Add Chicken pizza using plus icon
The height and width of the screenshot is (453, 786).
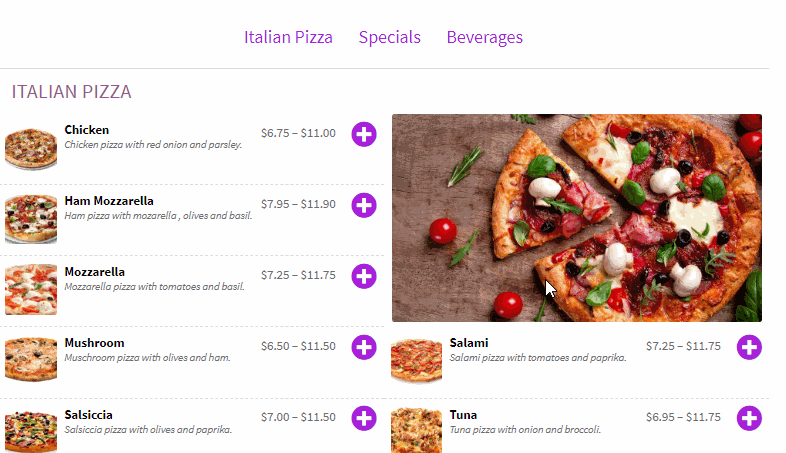coord(364,134)
